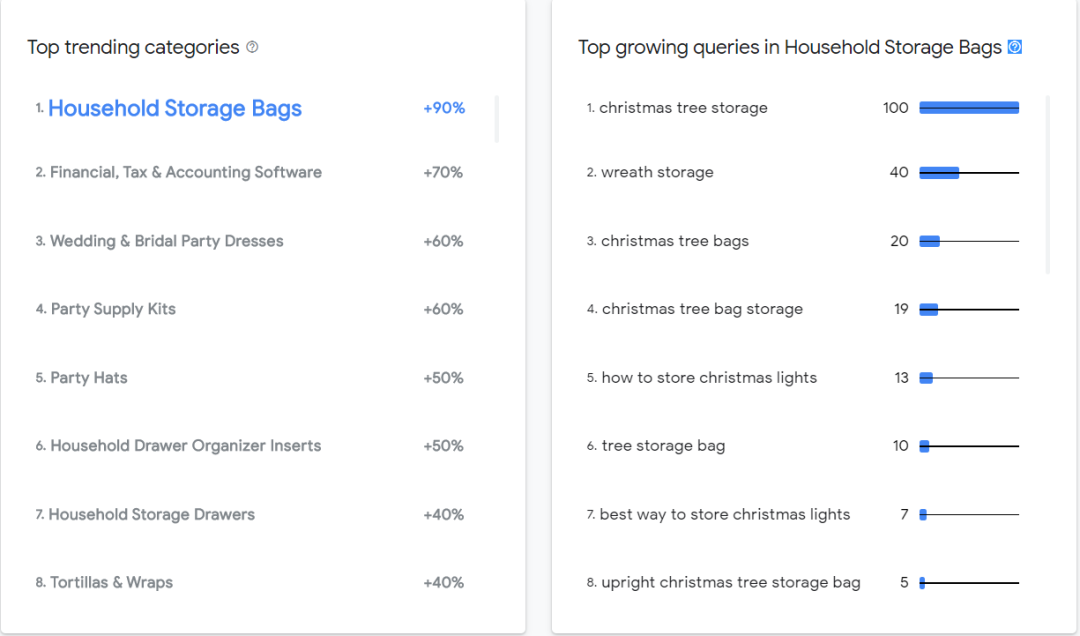Screen dimensions: 1080x636
Task: Click the bar for christmas tree storage
Action: [x=969, y=108]
